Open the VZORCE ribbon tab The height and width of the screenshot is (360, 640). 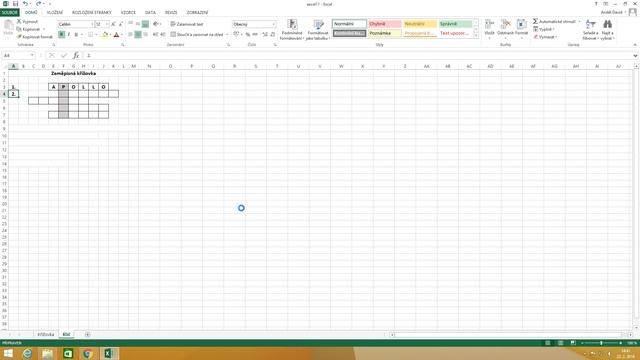pos(128,13)
